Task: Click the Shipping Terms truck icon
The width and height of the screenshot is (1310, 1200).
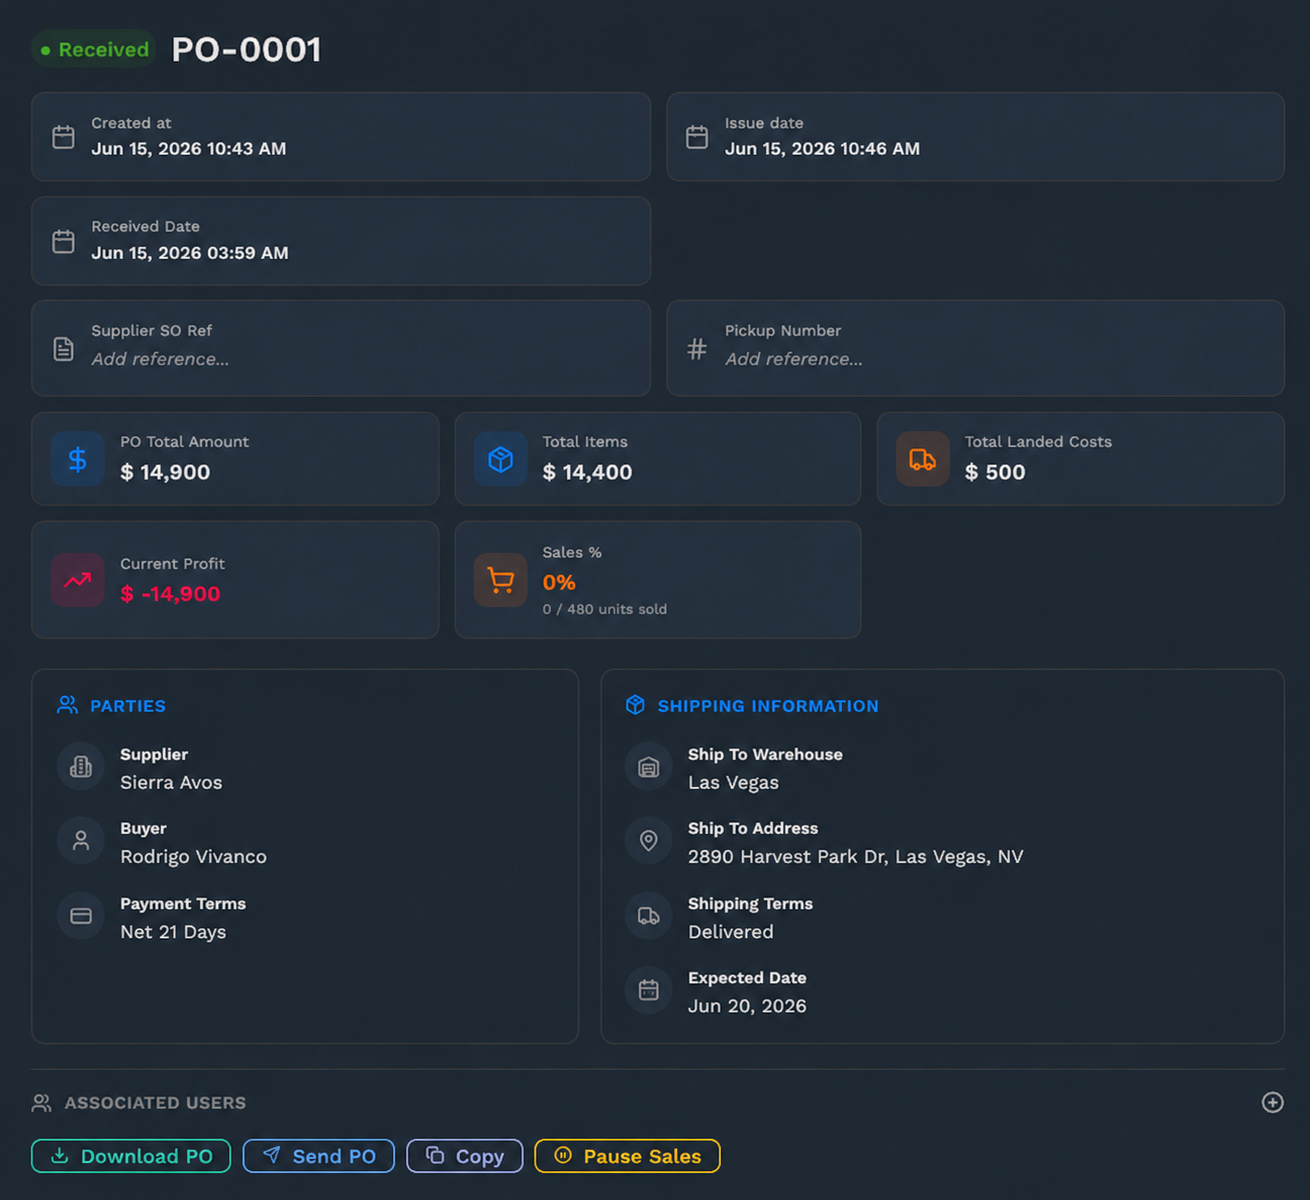Action: pyautogui.click(x=649, y=916)
